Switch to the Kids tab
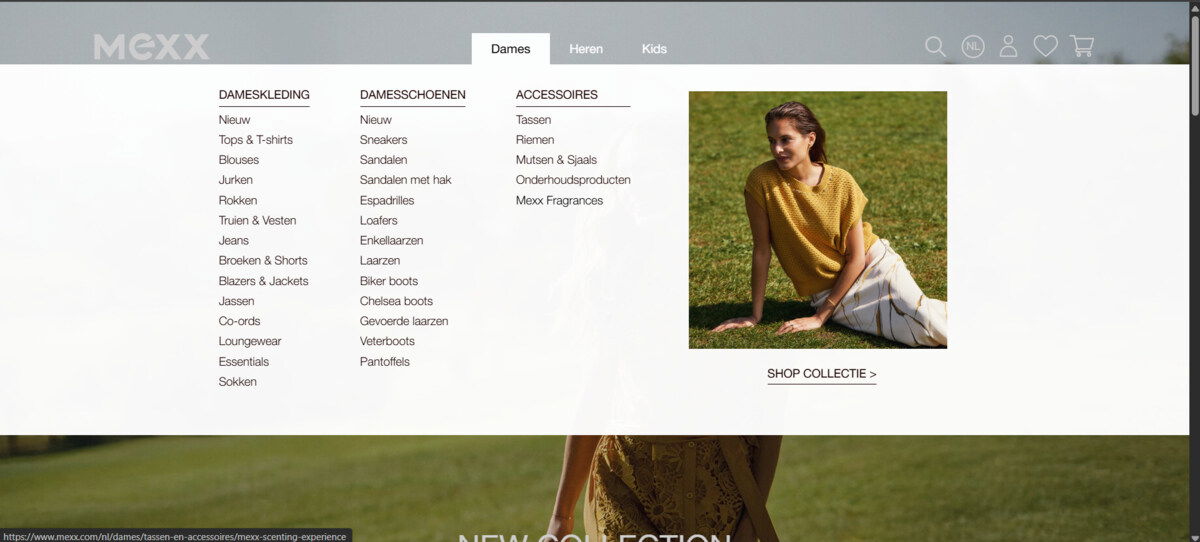The image size is (1200, 542). click(654, 49)
